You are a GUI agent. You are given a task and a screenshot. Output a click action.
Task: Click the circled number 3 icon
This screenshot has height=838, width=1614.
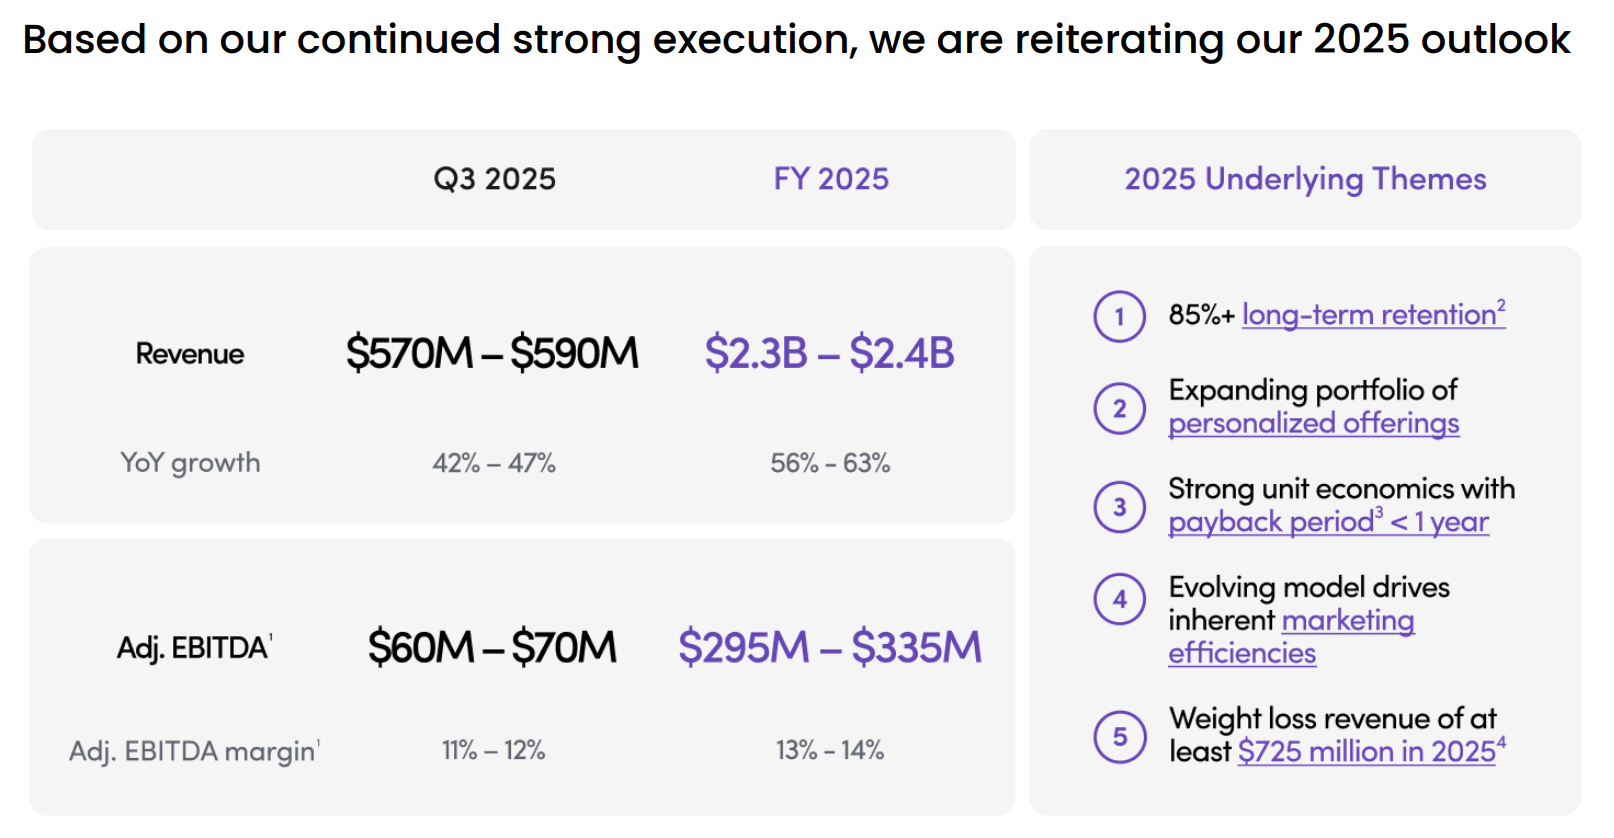point(1119,507)
